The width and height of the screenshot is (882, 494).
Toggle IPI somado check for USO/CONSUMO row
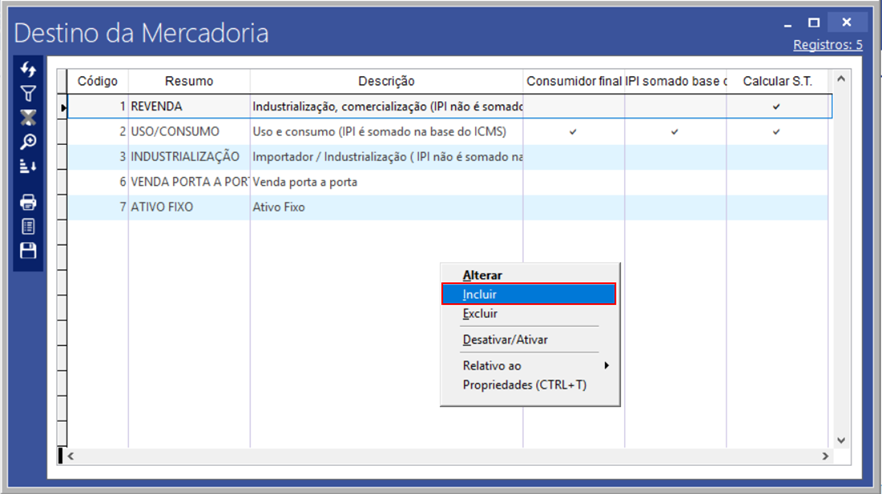pos(675,132)
